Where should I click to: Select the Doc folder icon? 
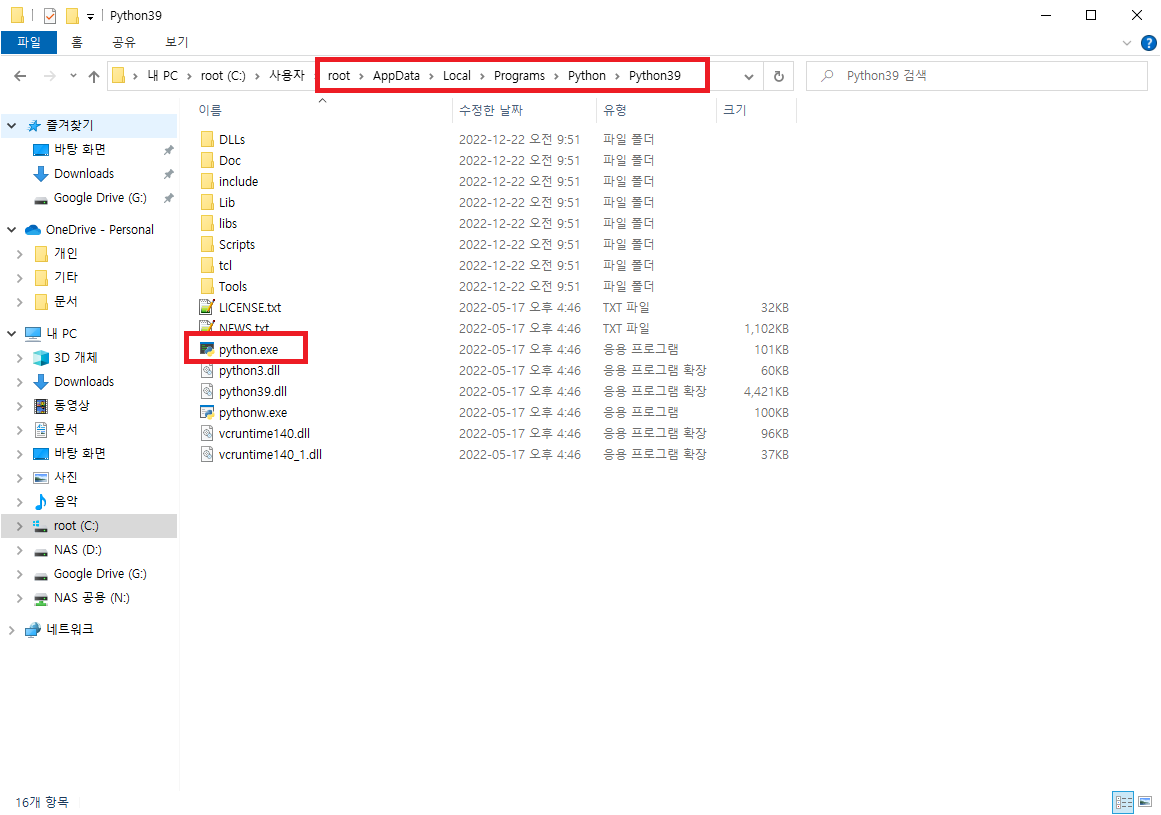point(207,161)
